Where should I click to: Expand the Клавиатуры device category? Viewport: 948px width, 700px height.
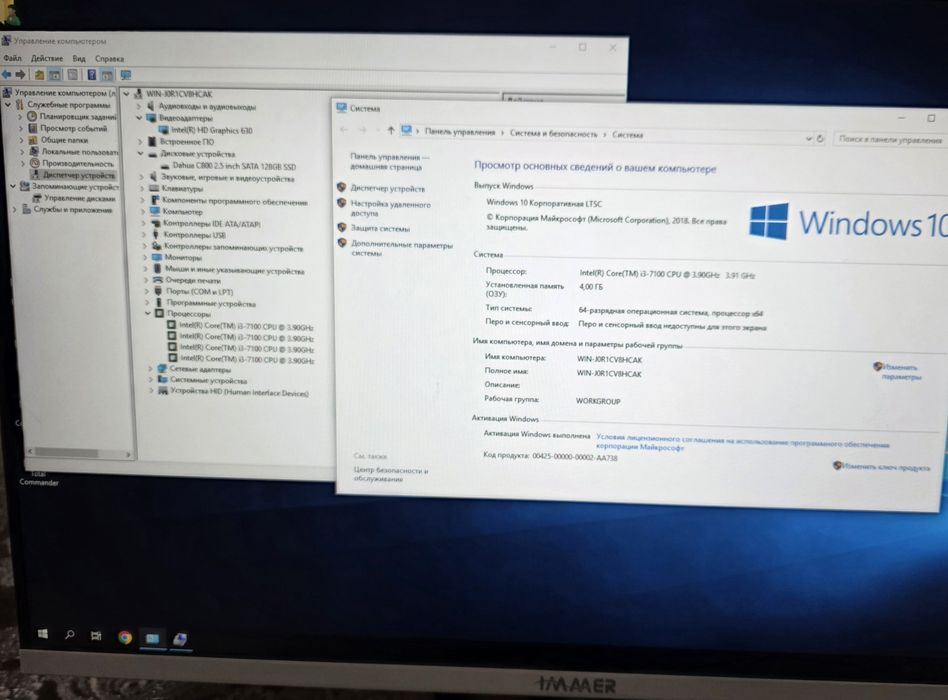(143, 189)
